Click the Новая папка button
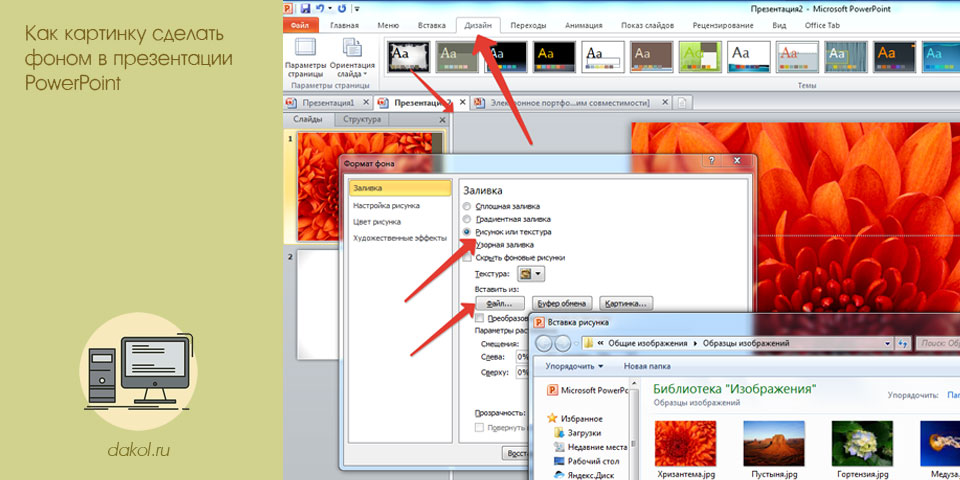Image resolution: width=960 pixels, height=480 pixels. (647, 366)
